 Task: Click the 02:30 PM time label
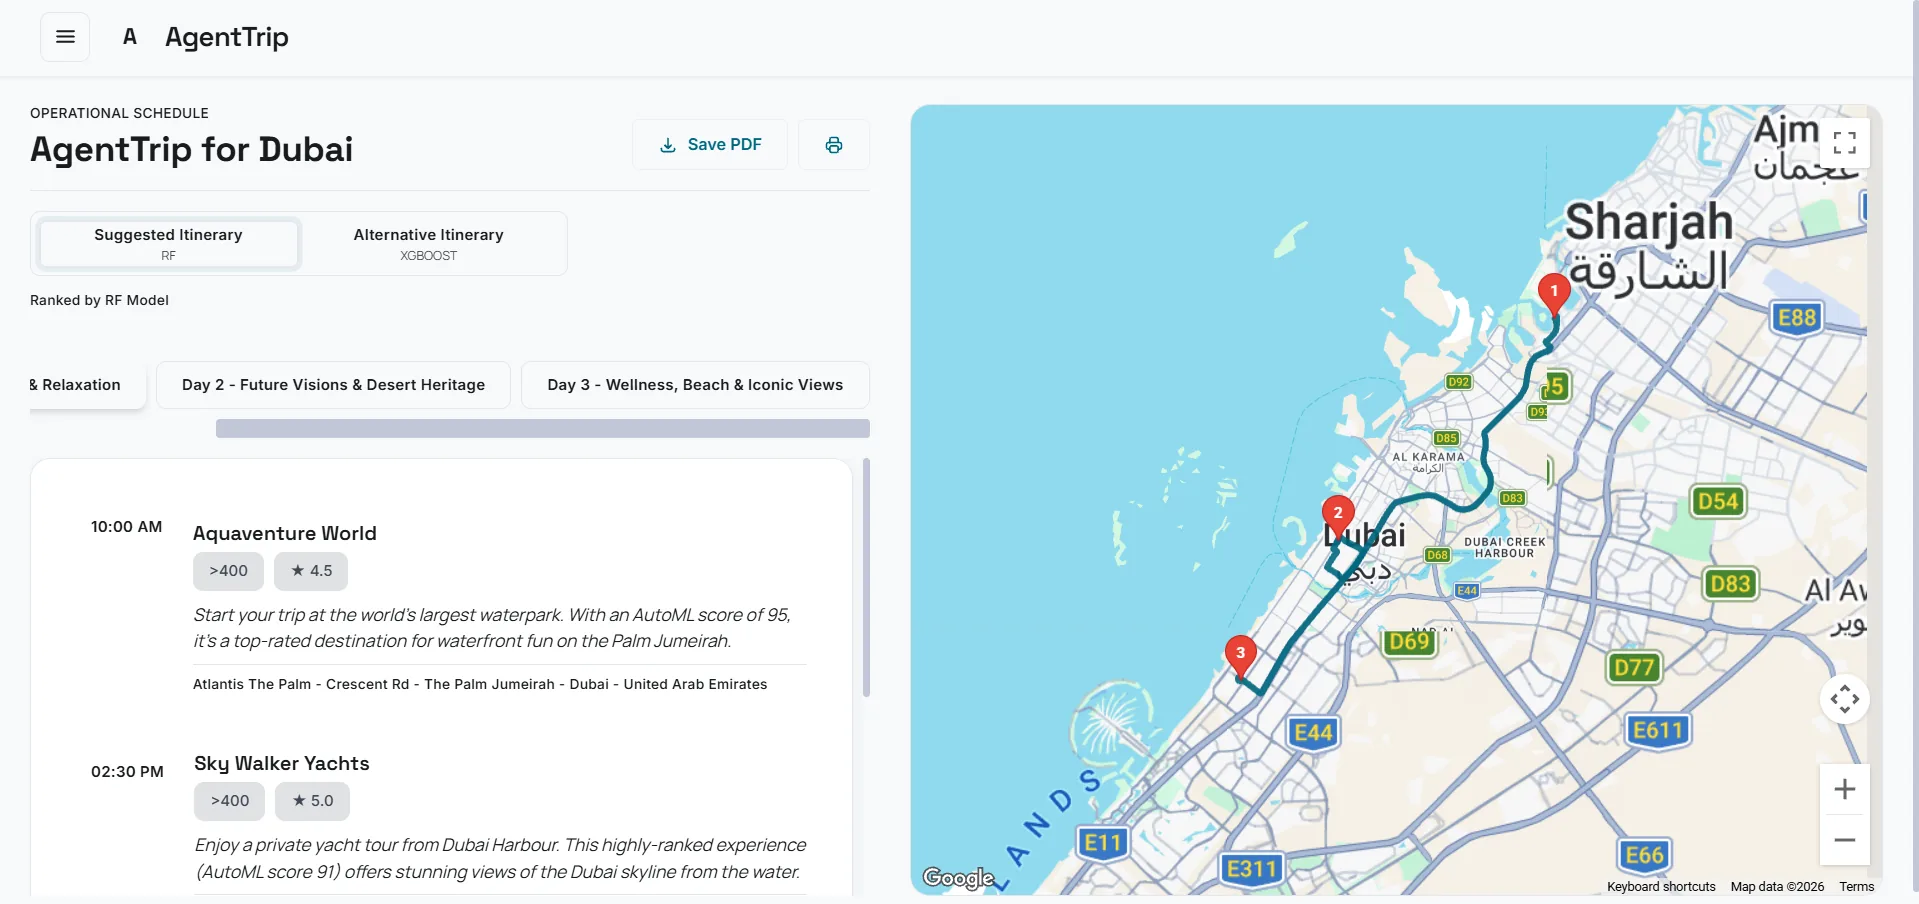(127, 772)
